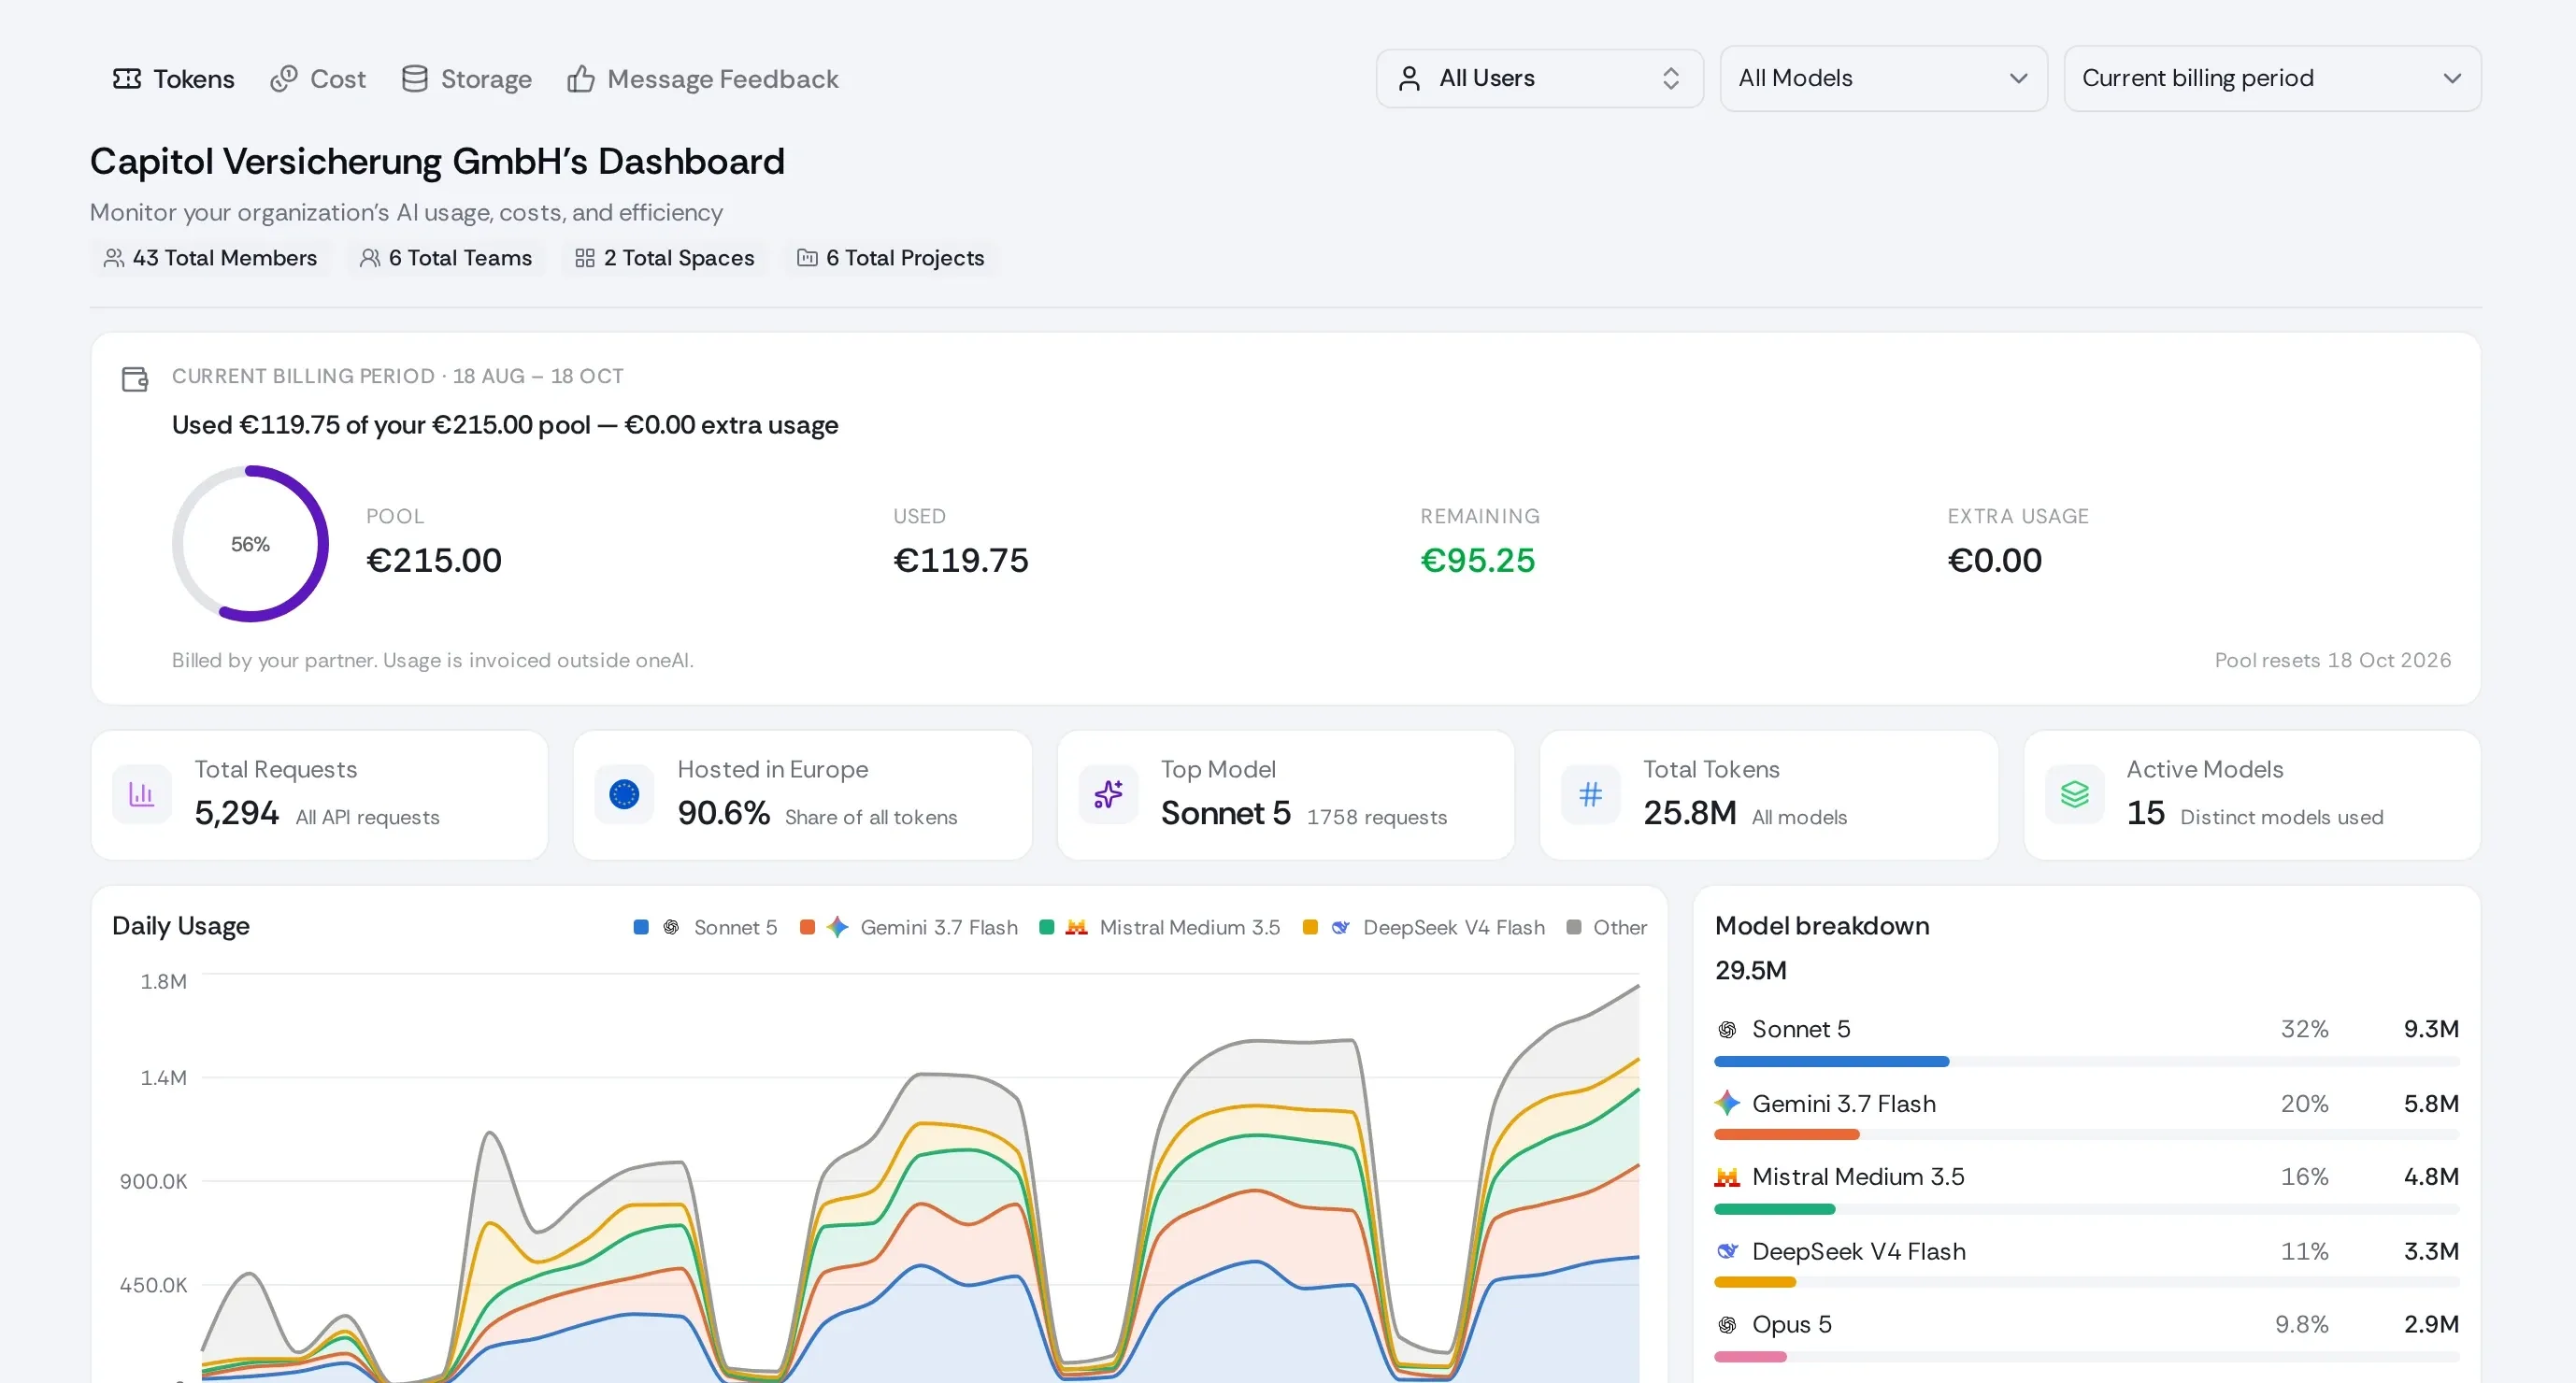The image size is (2576, 1383).
Task: Click the Top Model sparkles icon
Action: click(x=1108, y=794)
